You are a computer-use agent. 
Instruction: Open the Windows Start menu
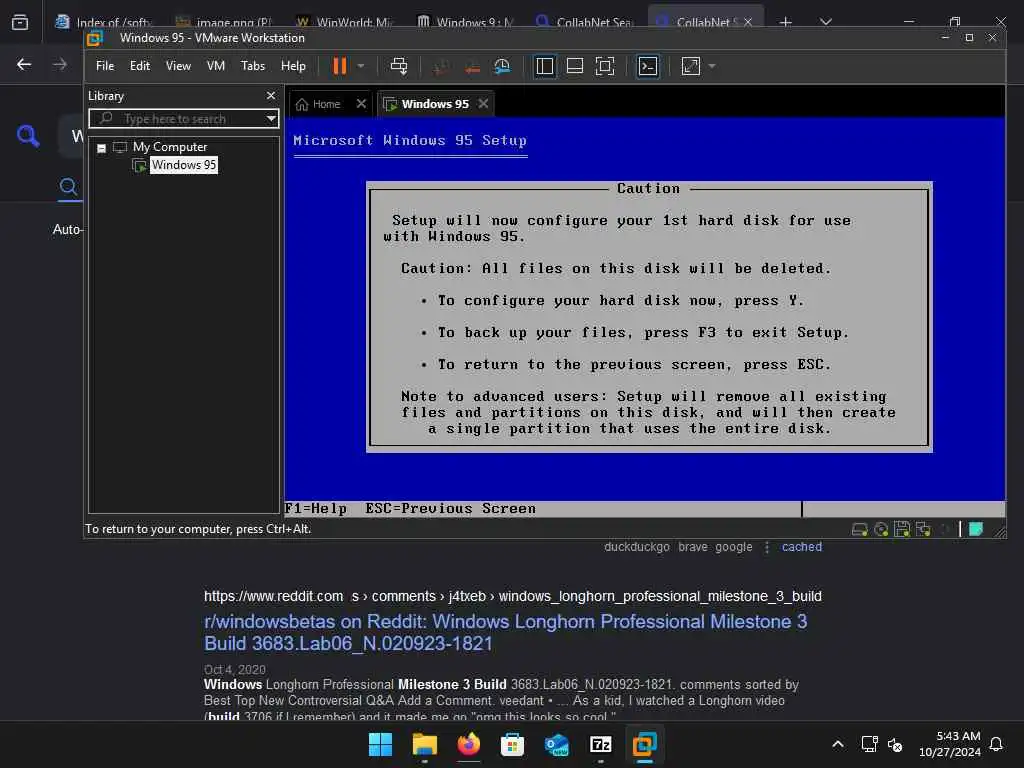(381, 744)
